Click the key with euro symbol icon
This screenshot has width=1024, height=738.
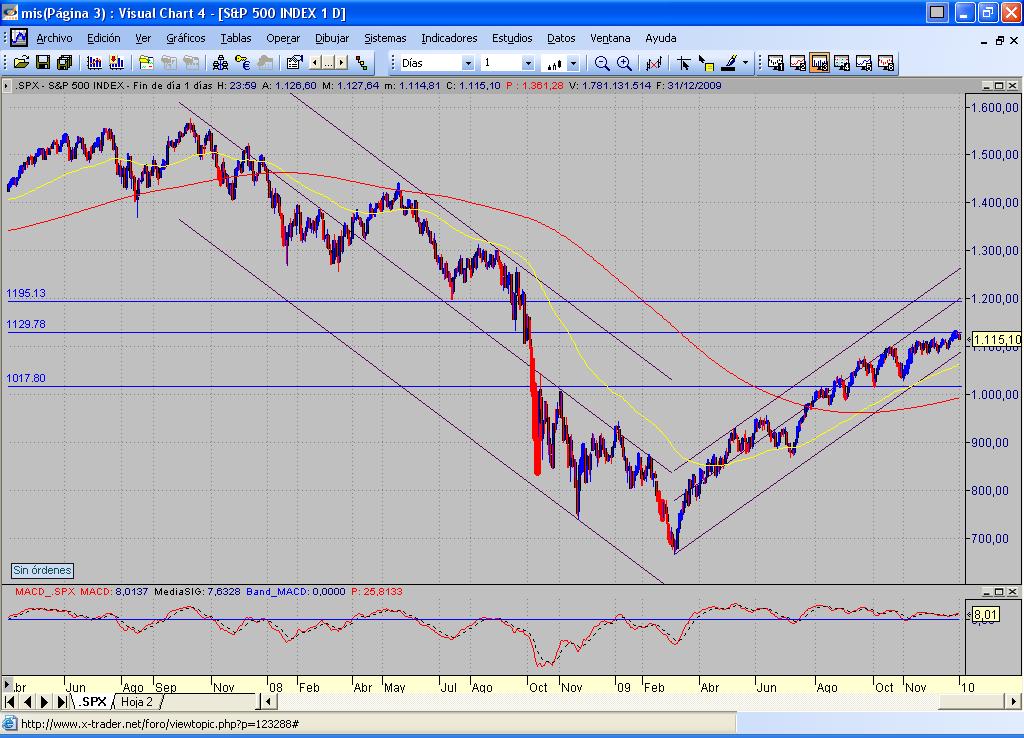tap(243, 63)
